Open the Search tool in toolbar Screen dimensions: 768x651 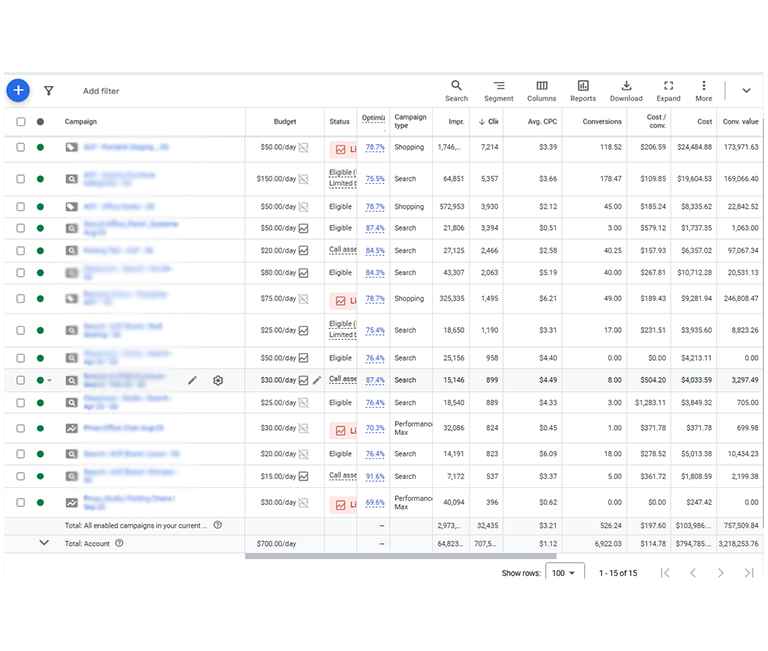[x=456, y=91]
